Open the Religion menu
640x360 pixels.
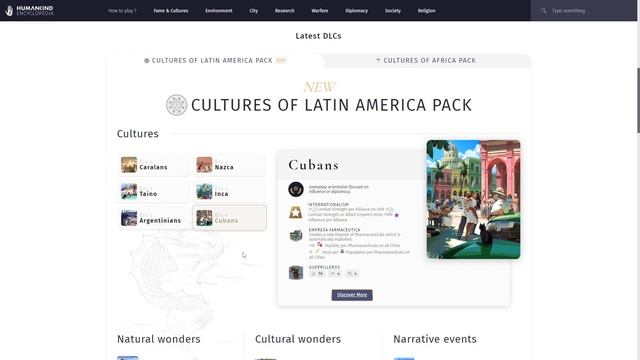(427, 11)
